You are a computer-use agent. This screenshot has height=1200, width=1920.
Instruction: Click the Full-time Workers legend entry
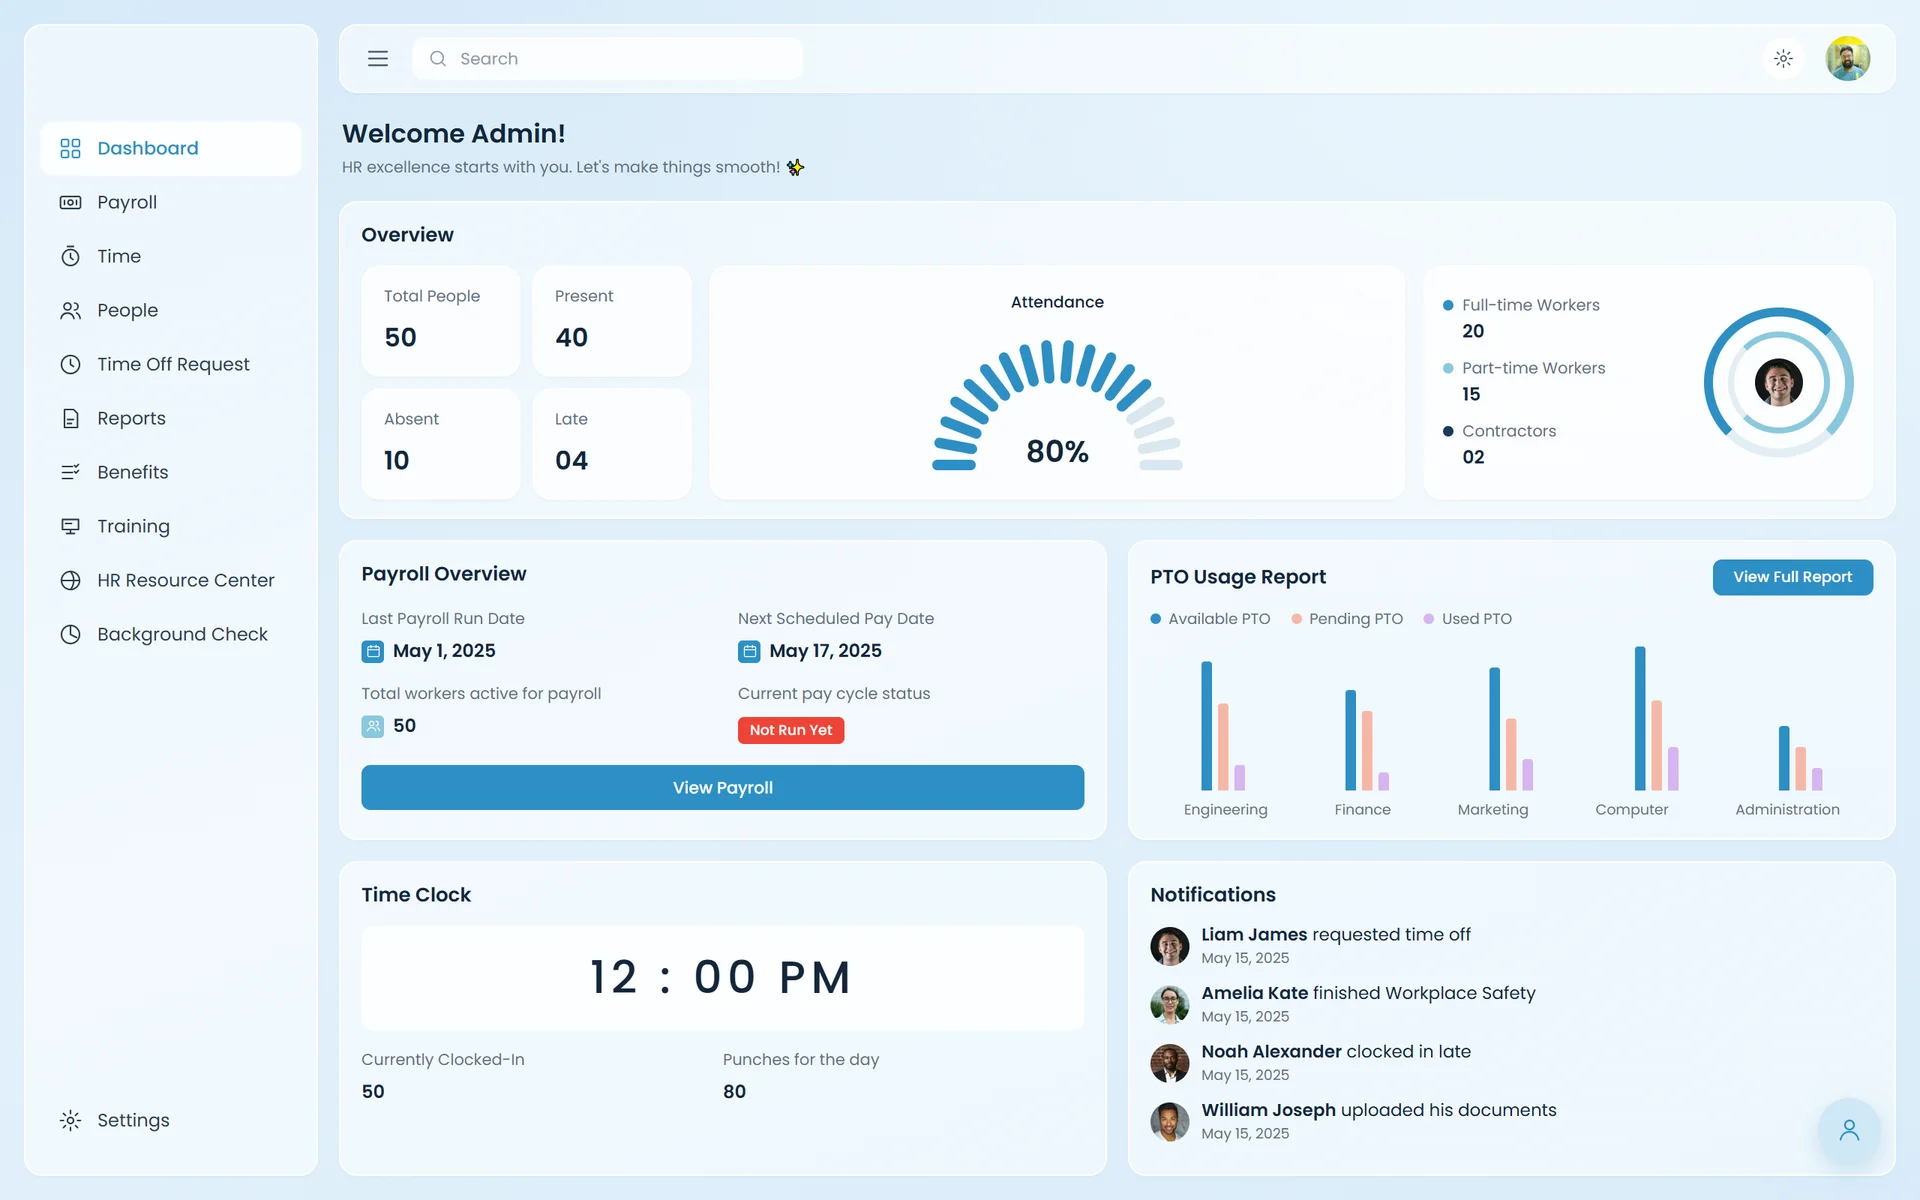[1521, 318]
